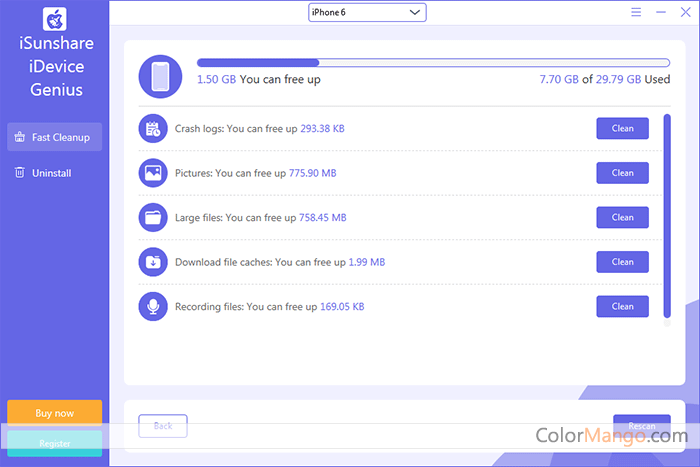Click the 1.50 GB free up value
This screenshot has width=700, height=467.
pyautogui.click(x=217, y=79)
